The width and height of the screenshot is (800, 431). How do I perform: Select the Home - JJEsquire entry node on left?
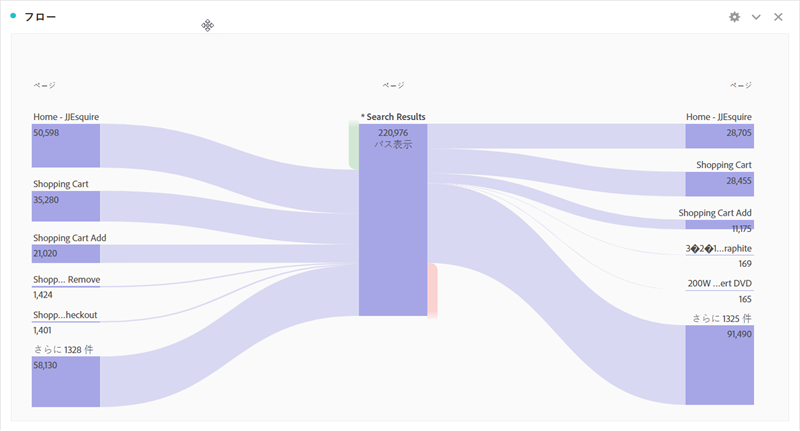66,146
